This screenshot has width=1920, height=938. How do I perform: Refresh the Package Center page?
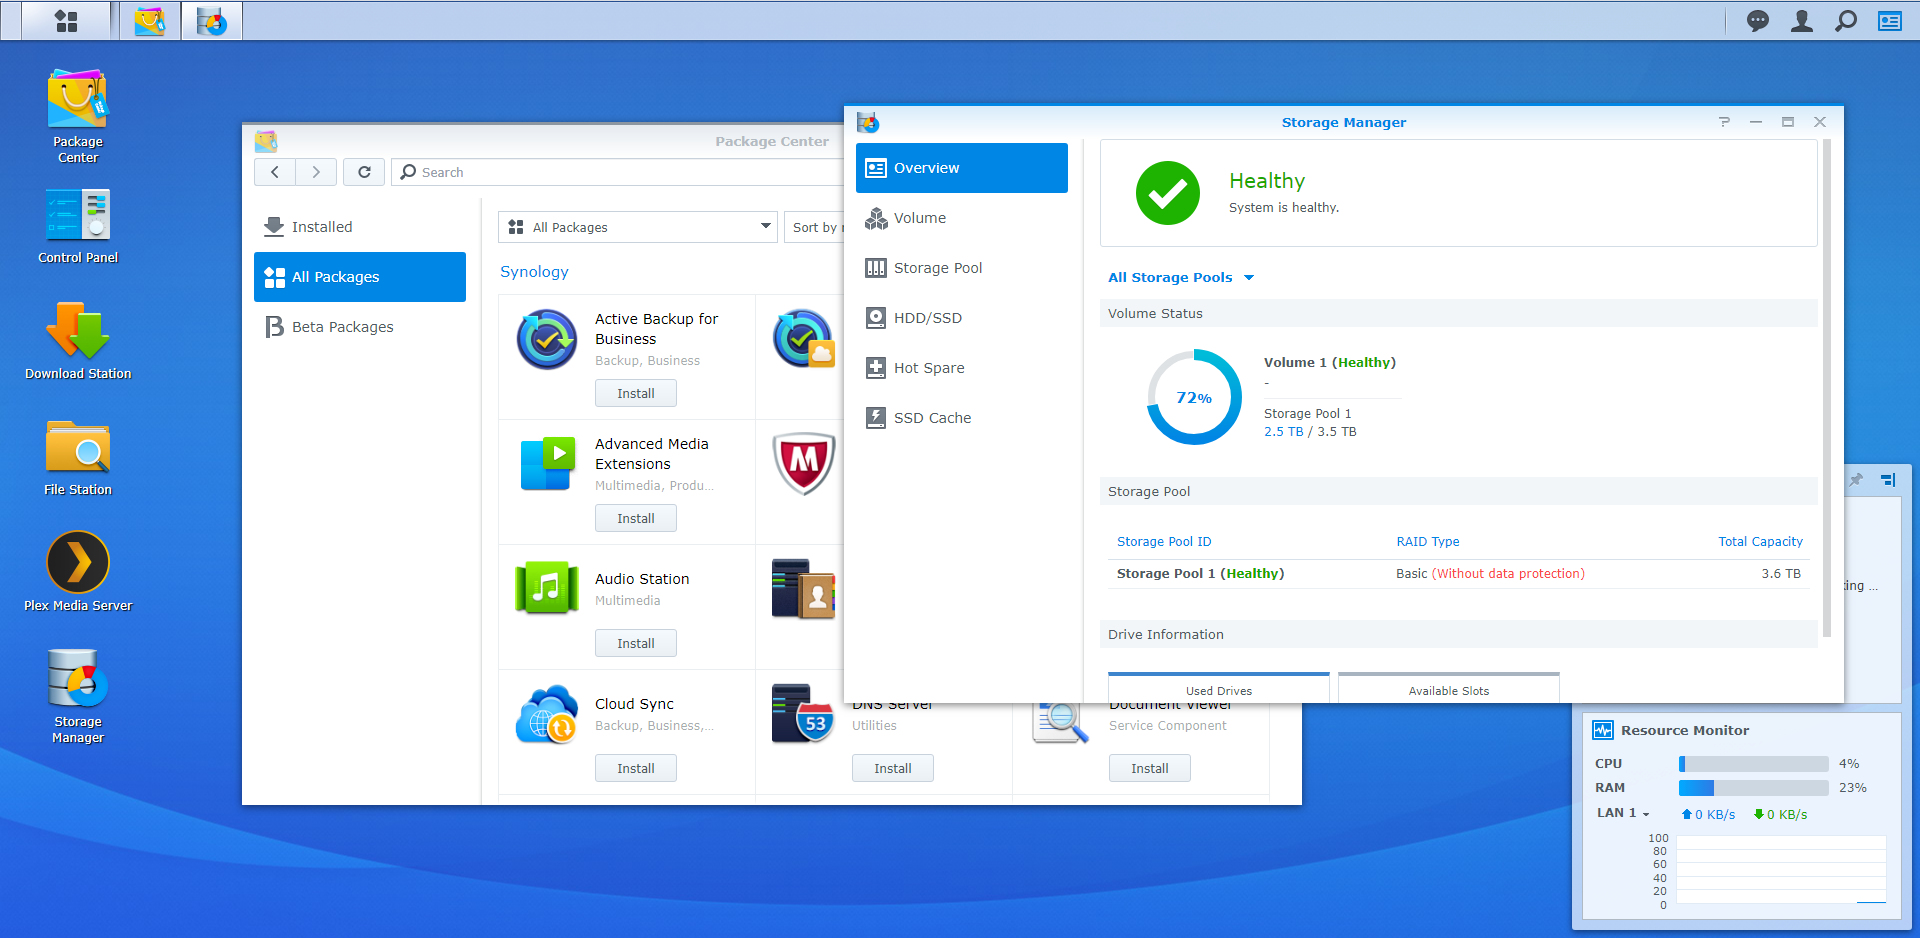(364, 172)
